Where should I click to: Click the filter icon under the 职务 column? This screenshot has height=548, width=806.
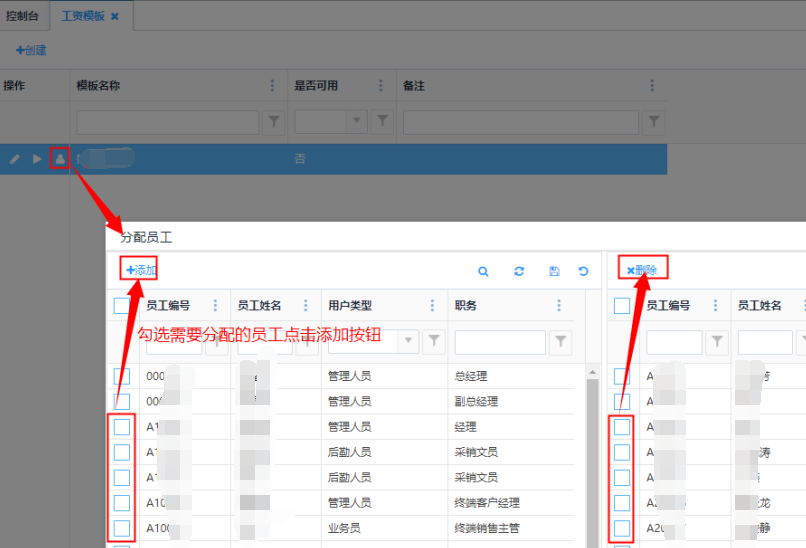point(562,342)
